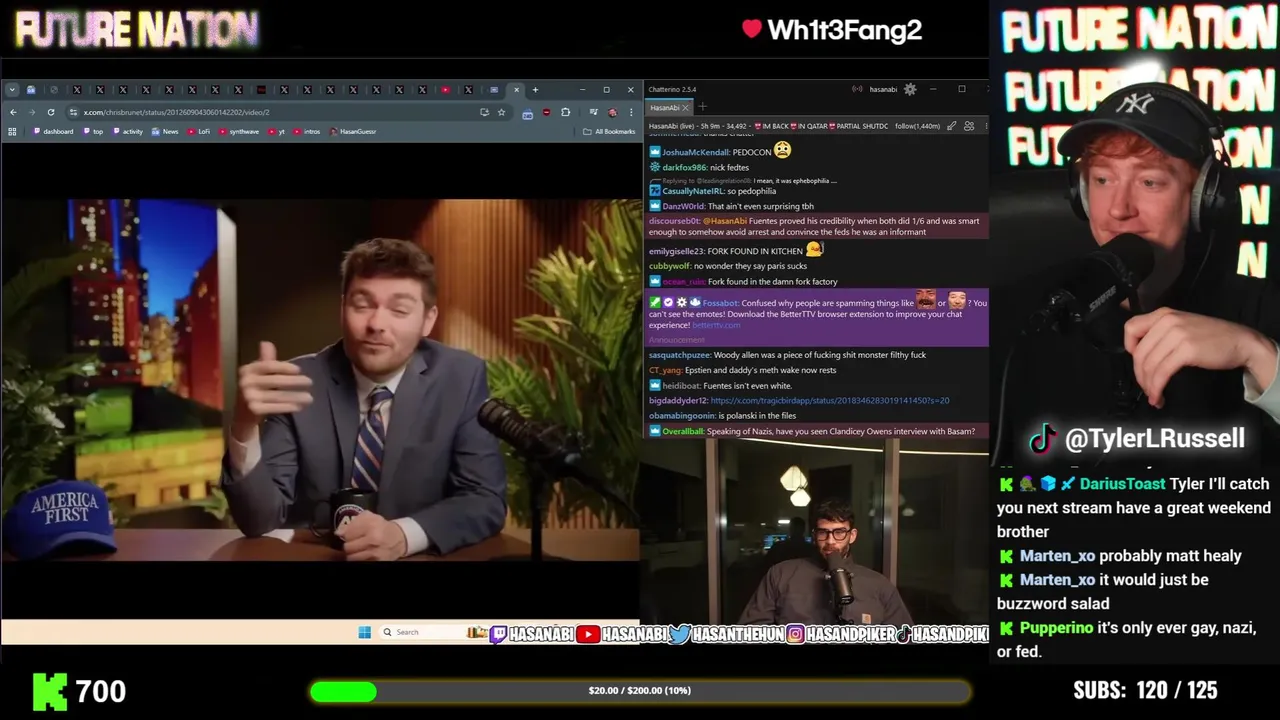Switch to the first pinned browser tab
1280x720 pixels.
31,90
